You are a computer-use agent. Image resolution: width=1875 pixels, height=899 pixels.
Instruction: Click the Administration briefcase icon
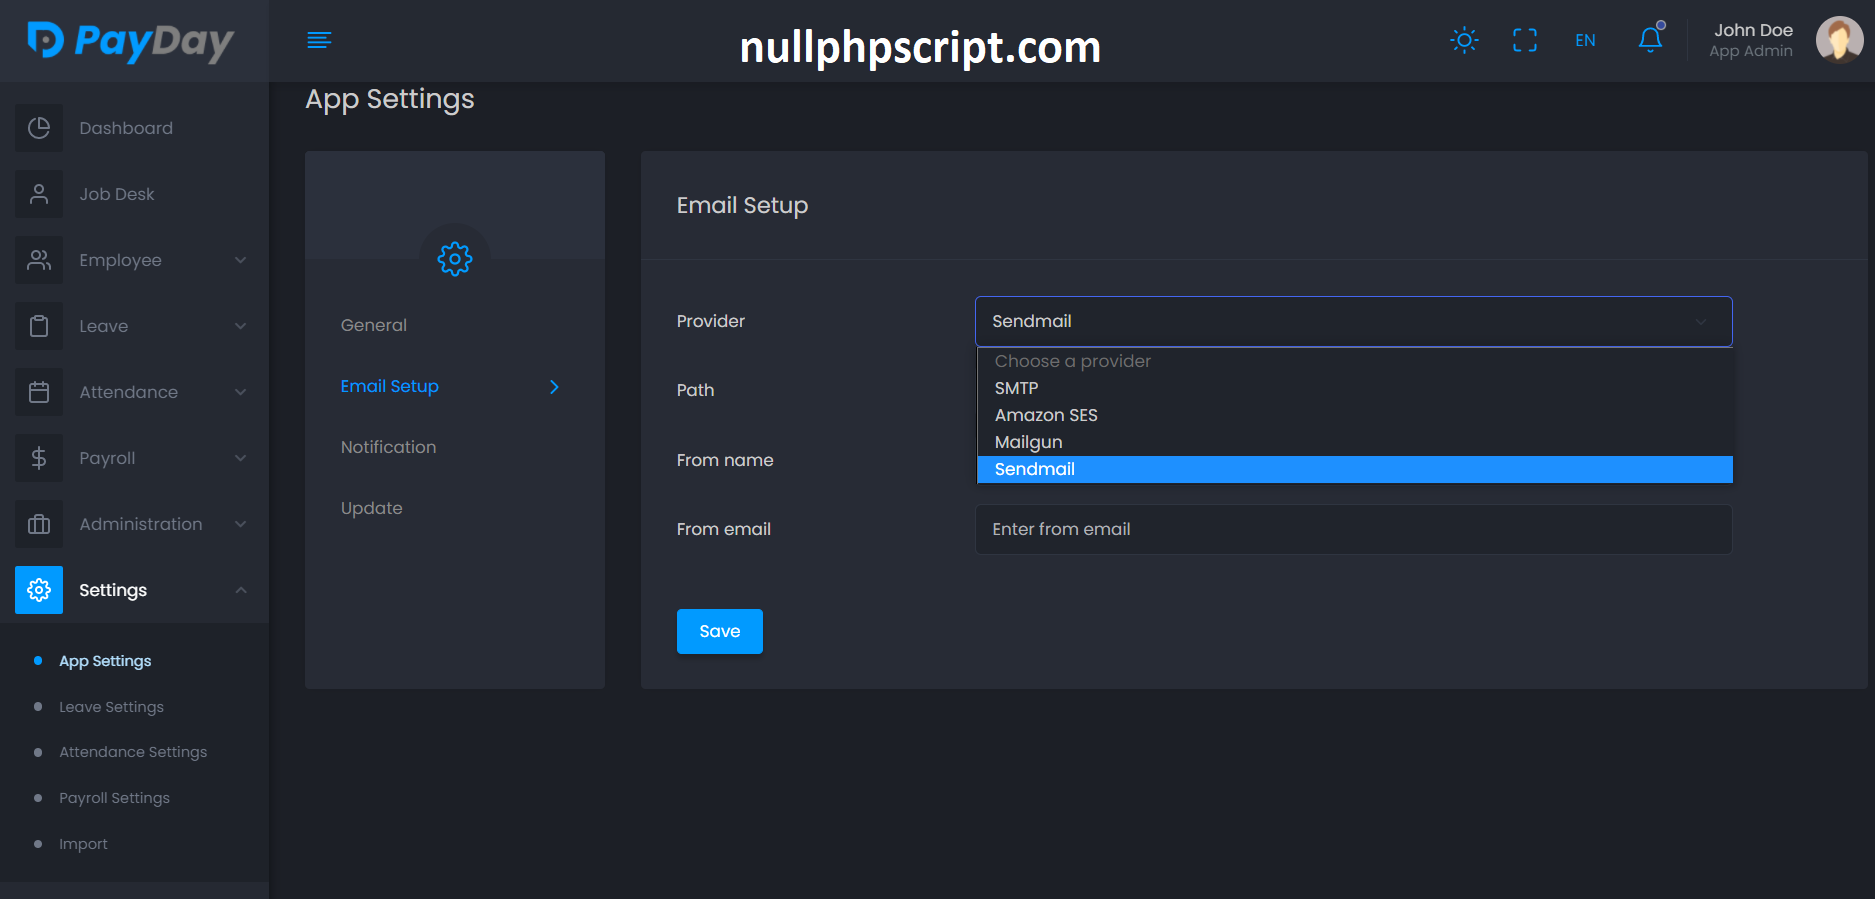[x=39, y=524]
